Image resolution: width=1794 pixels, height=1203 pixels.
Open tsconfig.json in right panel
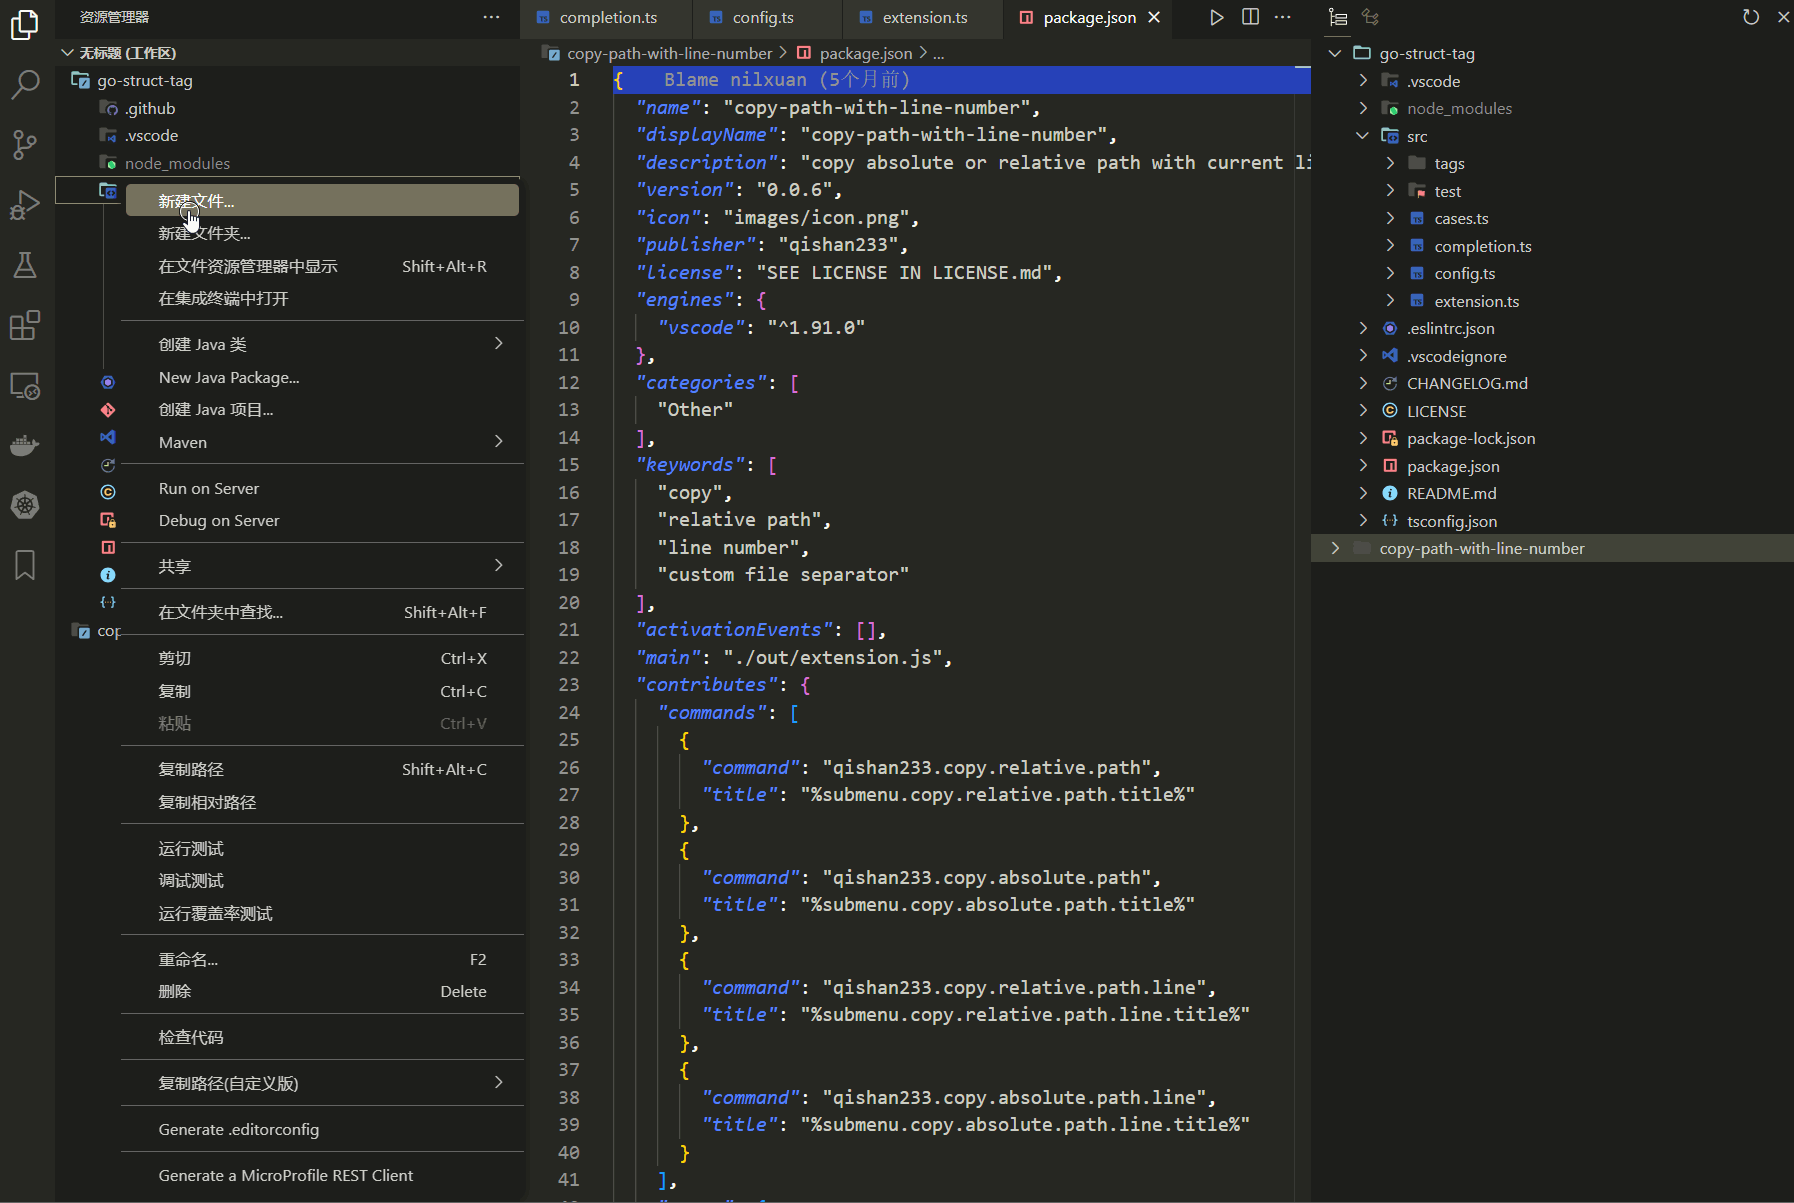(1452, 521)
